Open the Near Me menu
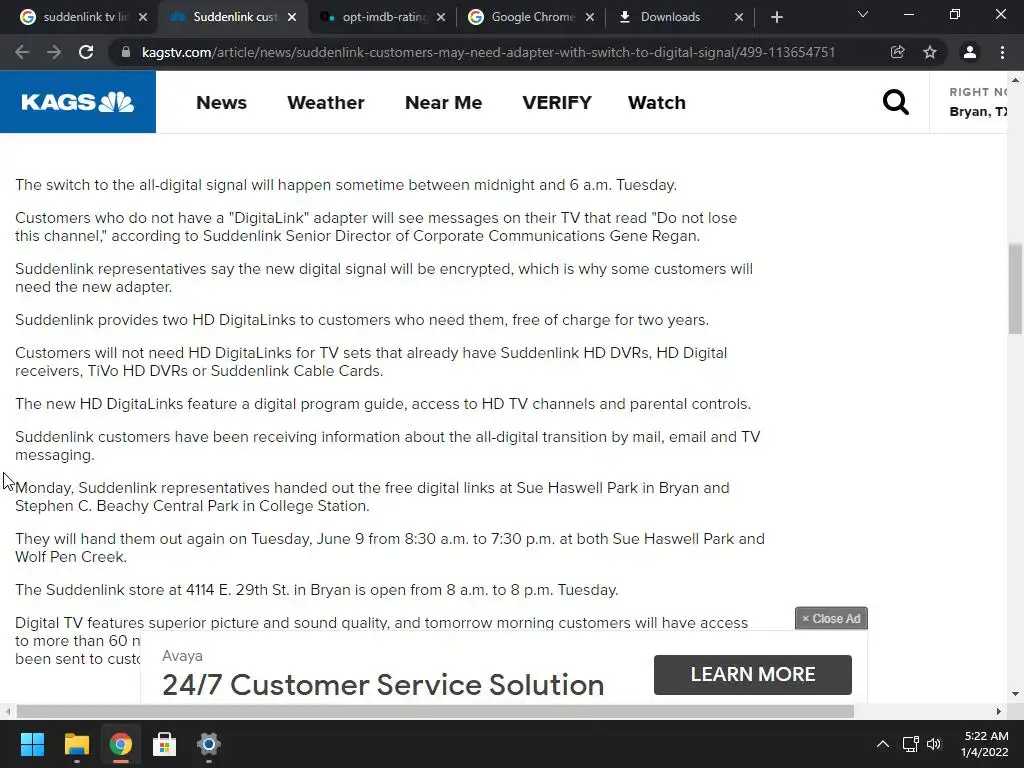Viewport: 1024px width, 768px height. (x=443, y=103)
